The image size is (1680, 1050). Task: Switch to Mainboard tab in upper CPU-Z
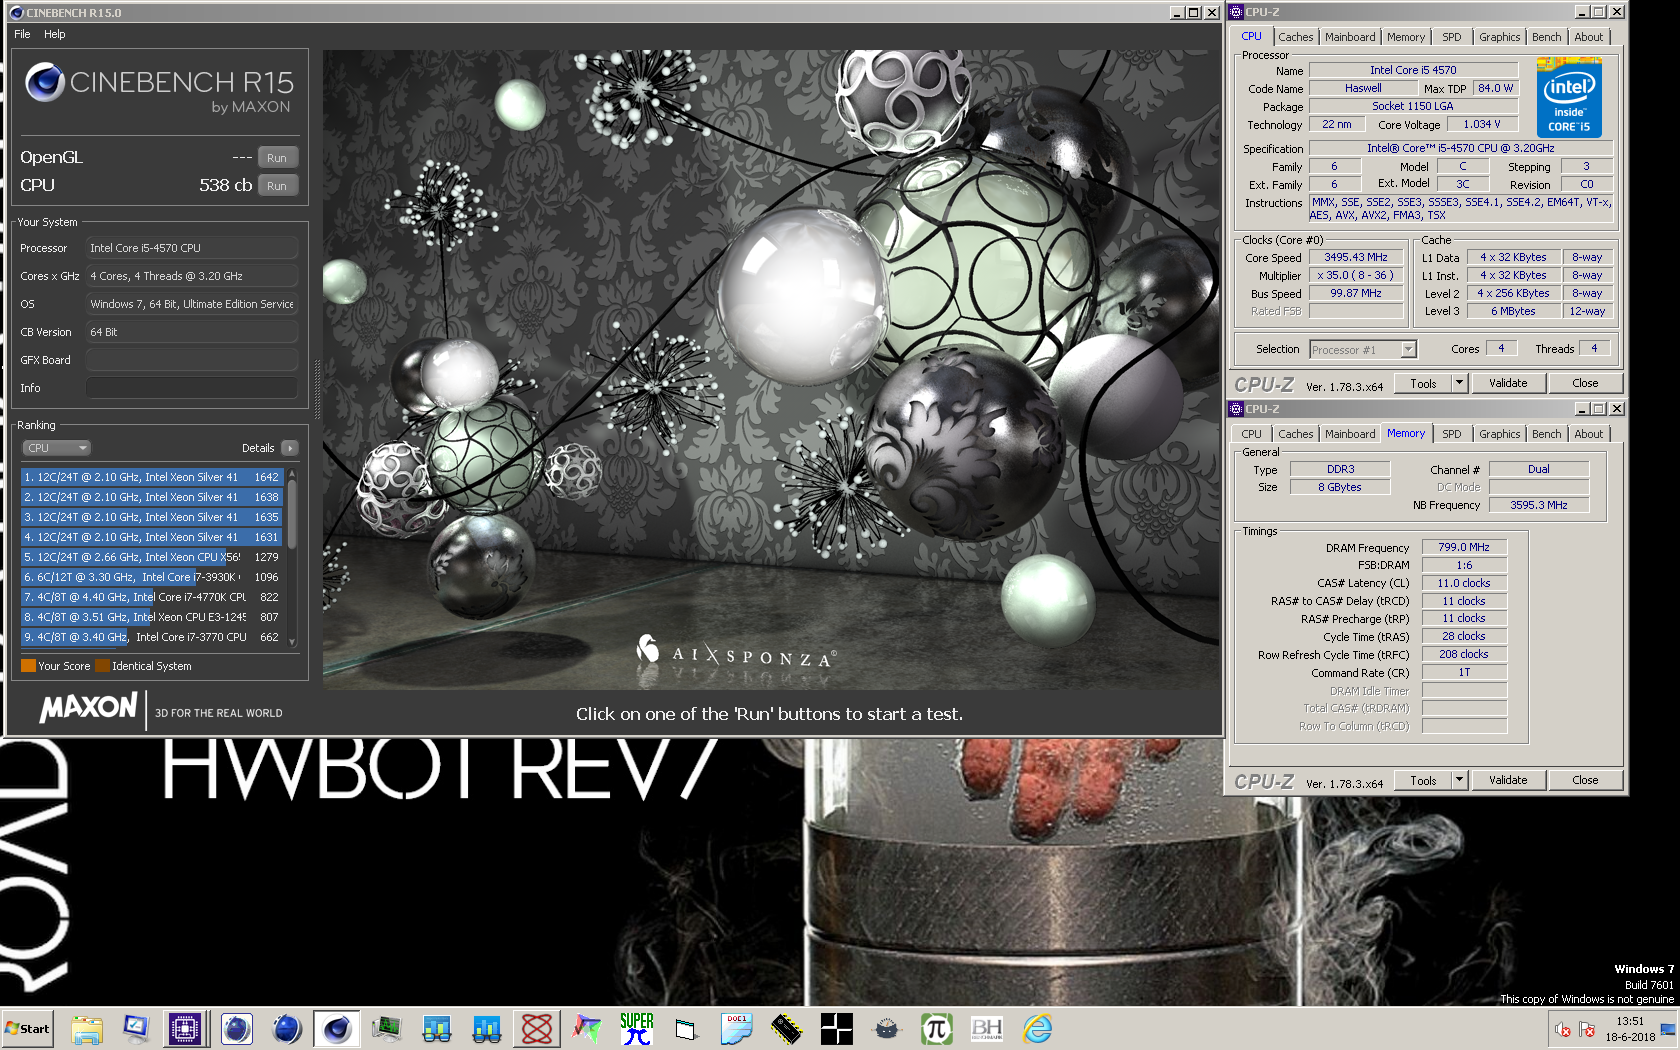1350,37
